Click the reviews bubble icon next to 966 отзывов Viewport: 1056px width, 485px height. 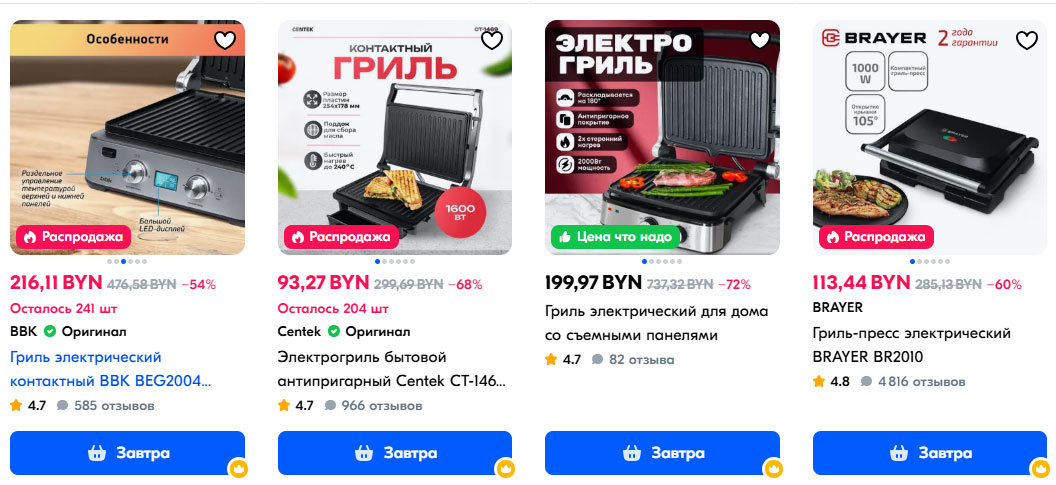point(330,406)
